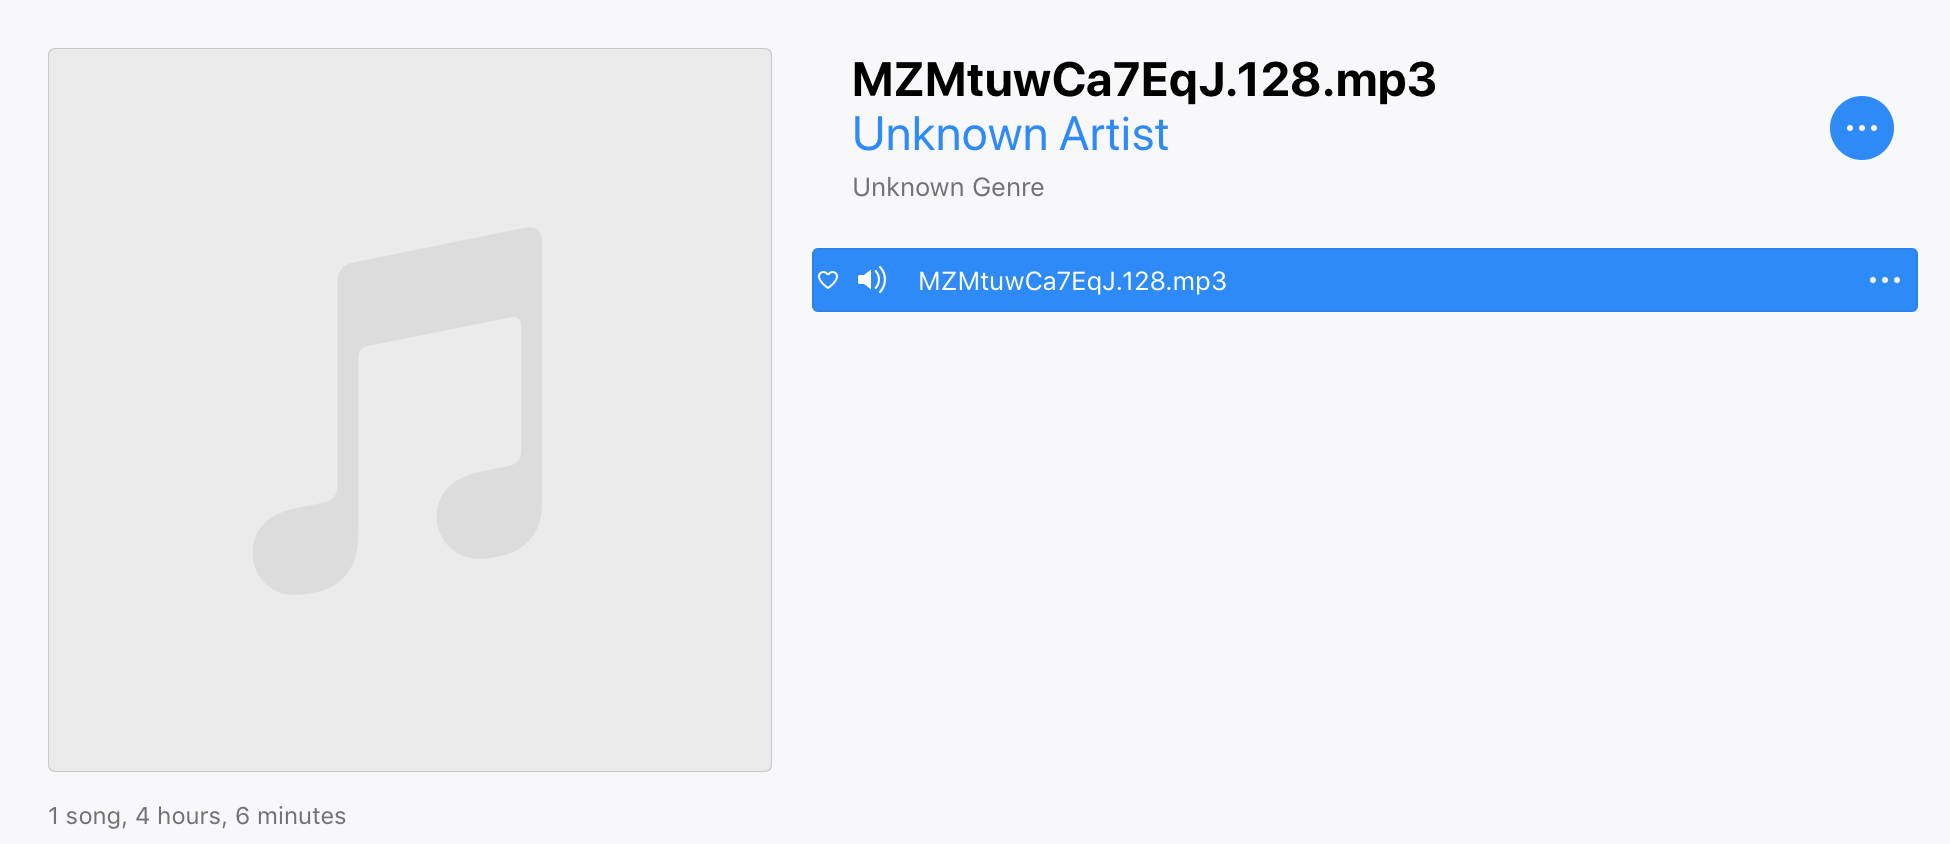
Task: Click the playing indicator beside the track name
Action: pos(871,280)
